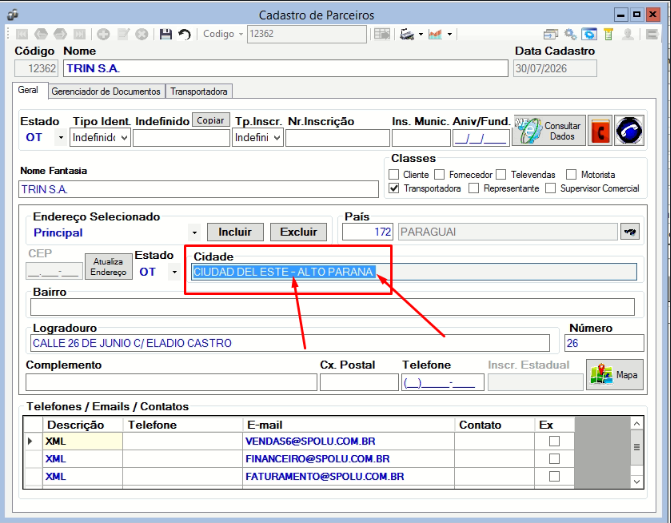Image resolution: width=671 pixels, height=523 pixels.
Task: Delete record X icon in toolbar
Action: click(x=142, y=34)
